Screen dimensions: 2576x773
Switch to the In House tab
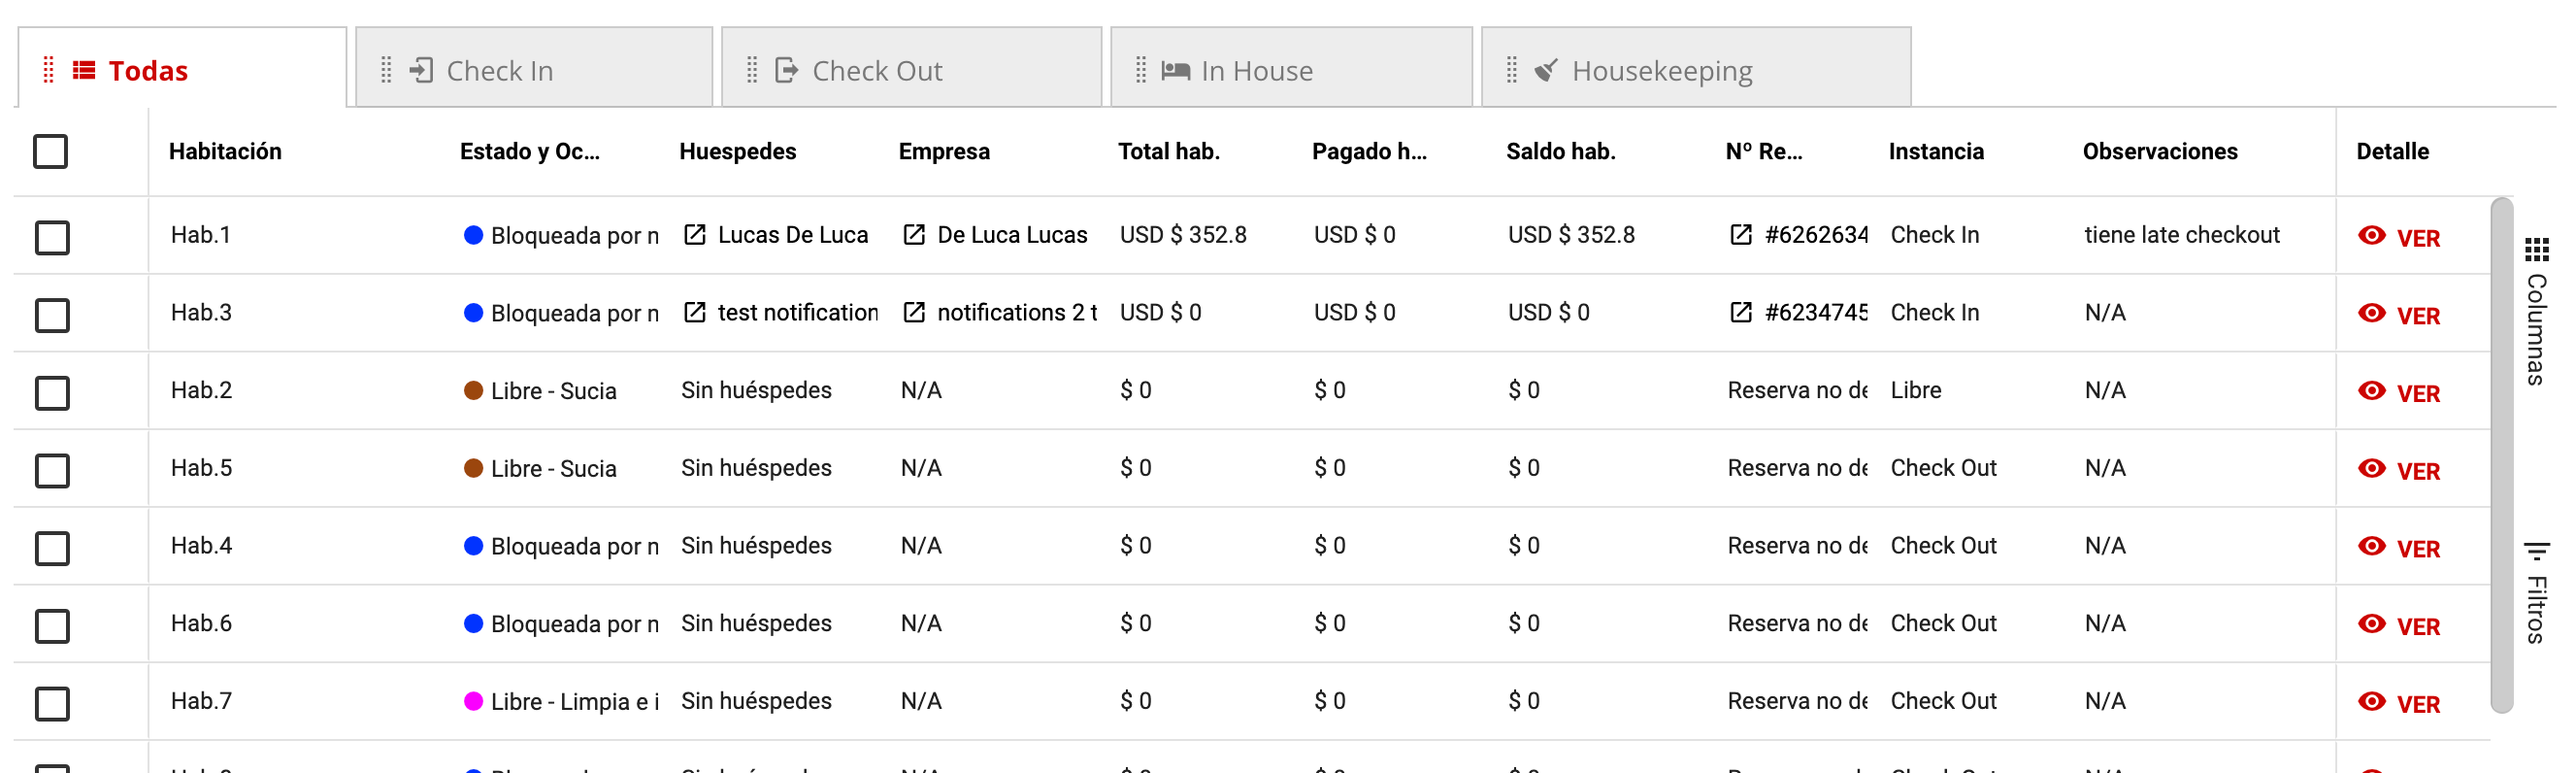(x=1255, y=70)
